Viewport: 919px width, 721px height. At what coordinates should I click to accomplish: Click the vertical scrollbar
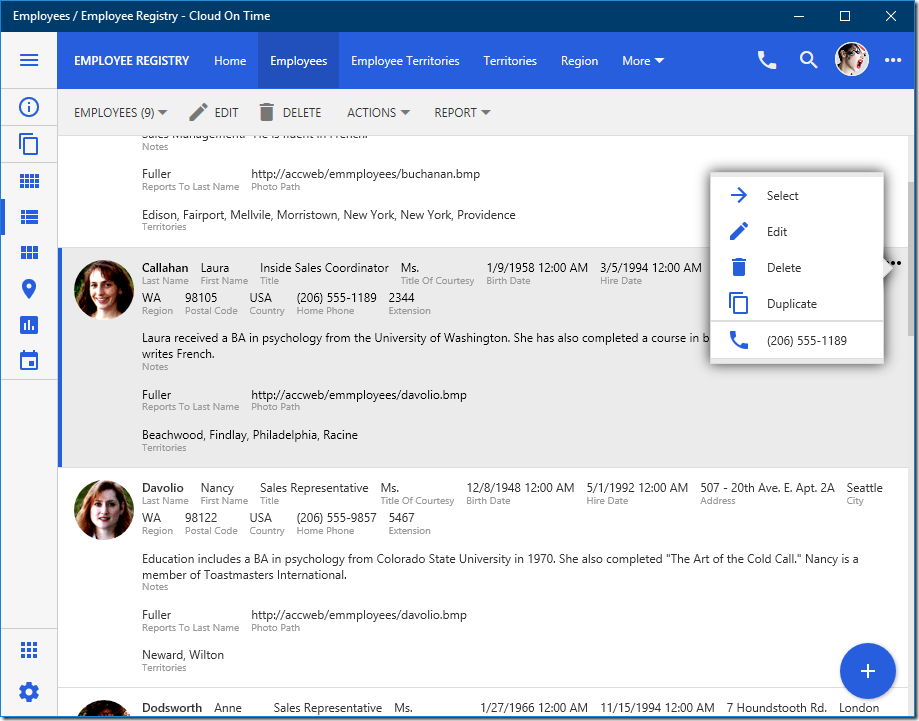pos(910,258)
